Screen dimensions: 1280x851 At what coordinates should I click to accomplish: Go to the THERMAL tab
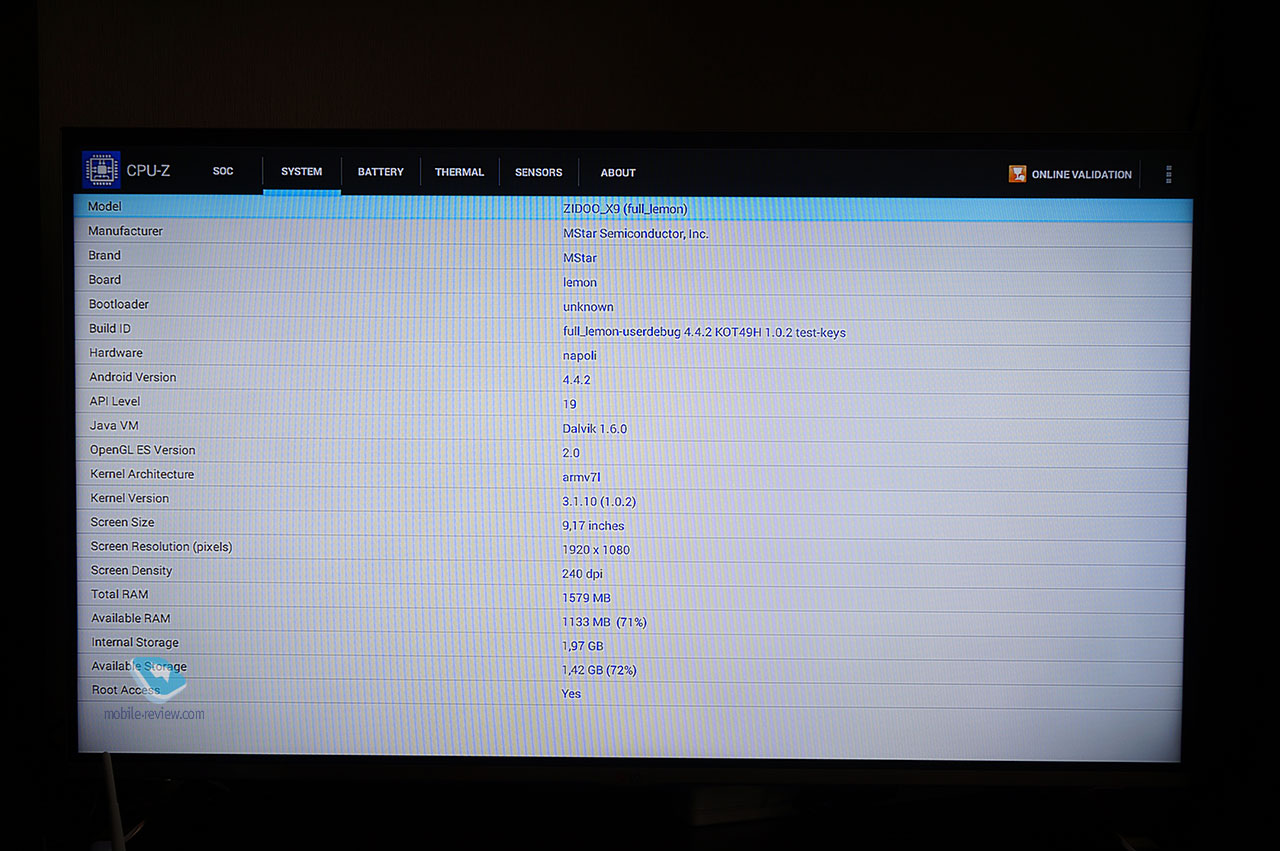(460, 172)
